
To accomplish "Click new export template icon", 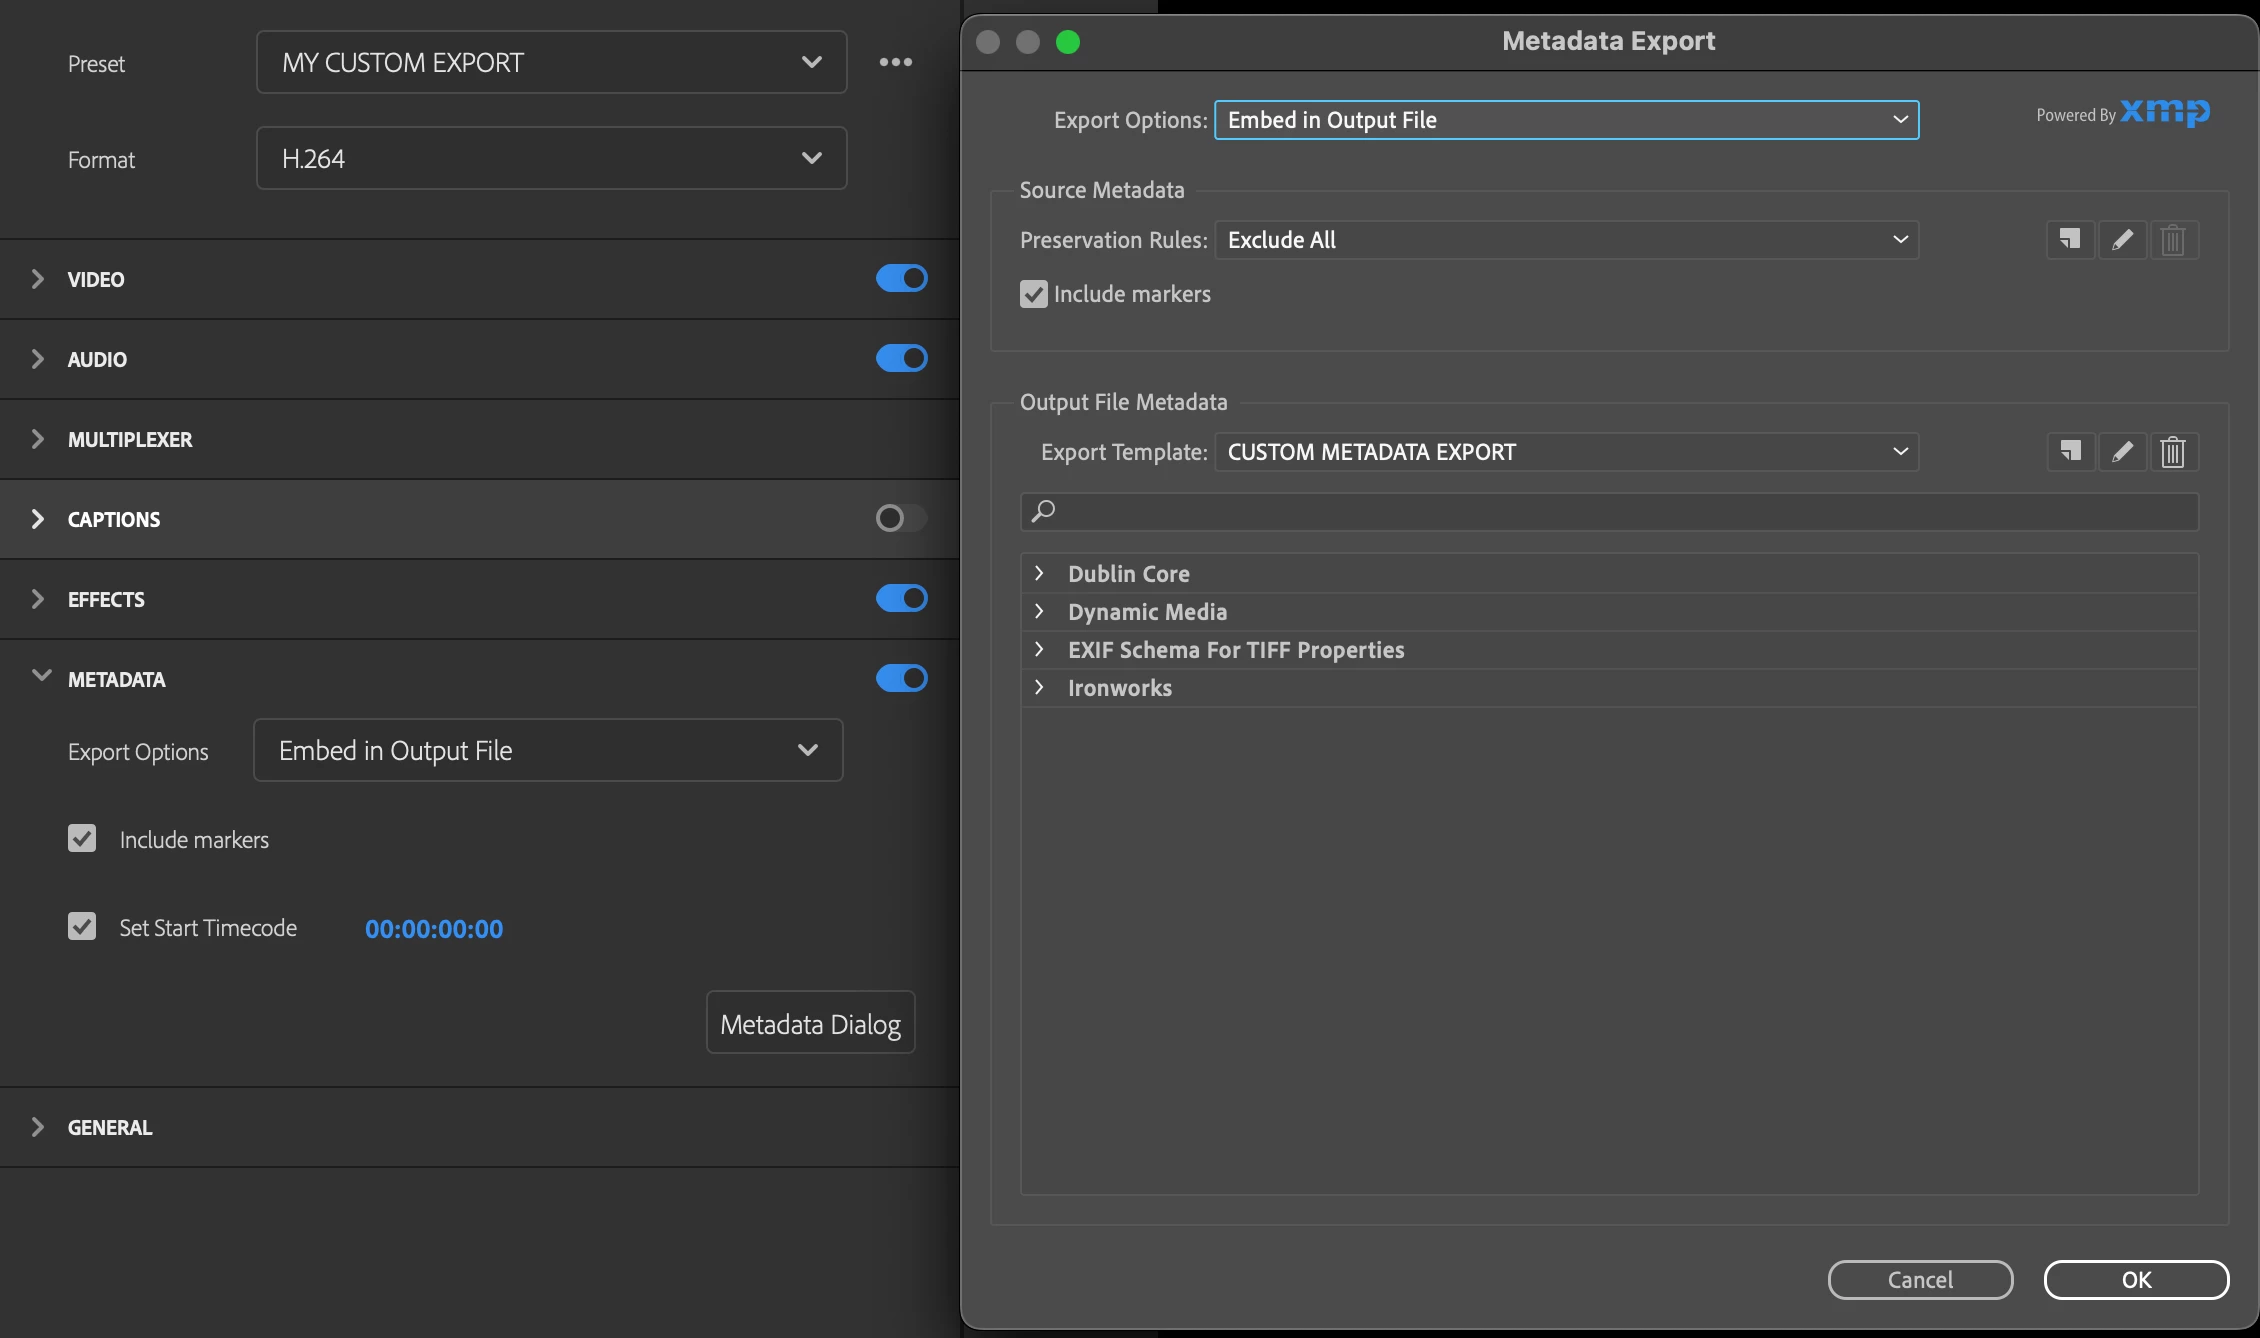I will point(2070,452).
